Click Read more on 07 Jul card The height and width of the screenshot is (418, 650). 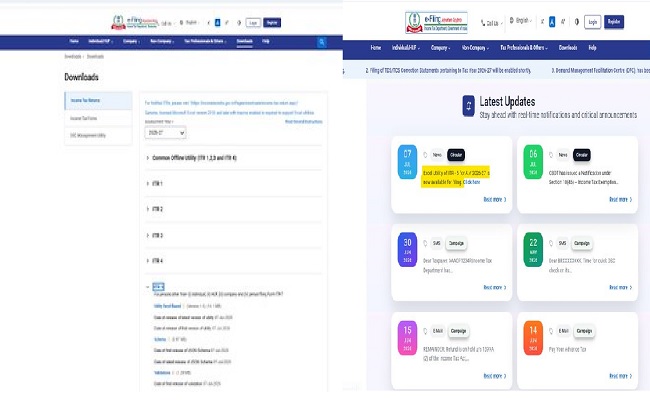495,199
